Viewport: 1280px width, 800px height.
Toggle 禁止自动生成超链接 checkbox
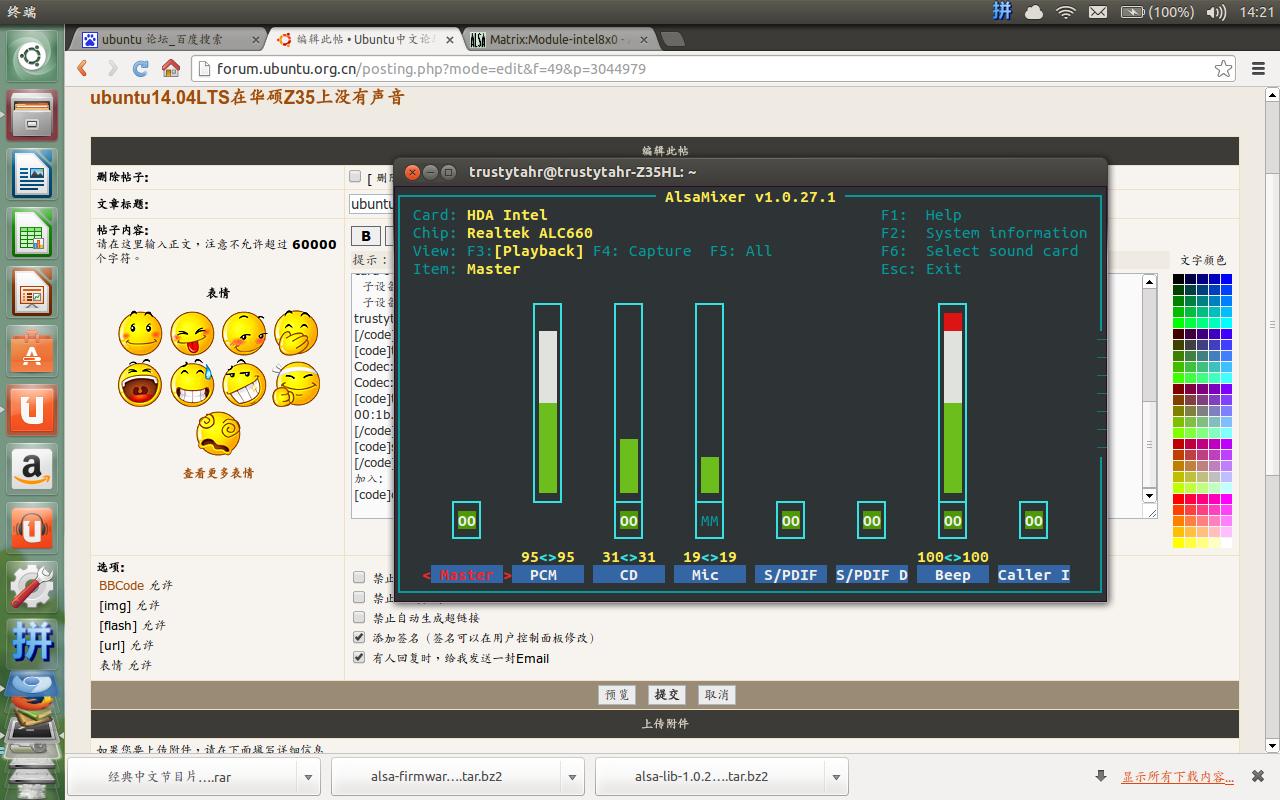pos(359,617)
